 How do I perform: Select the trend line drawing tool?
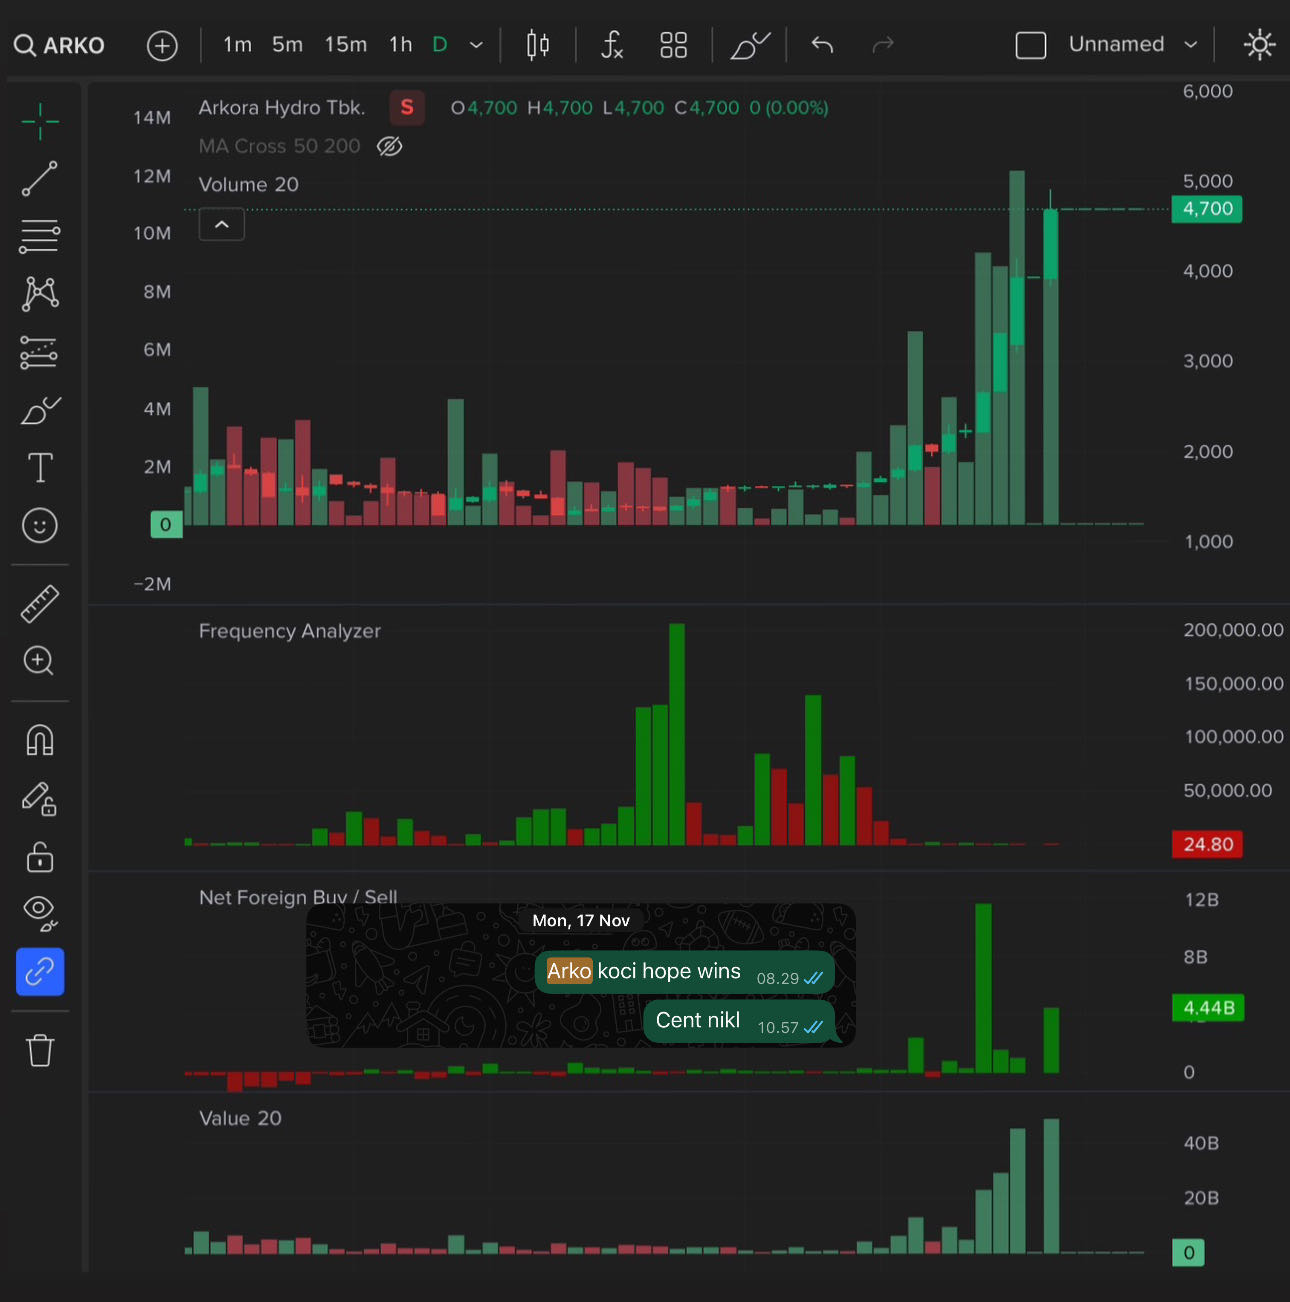point(40,179)
